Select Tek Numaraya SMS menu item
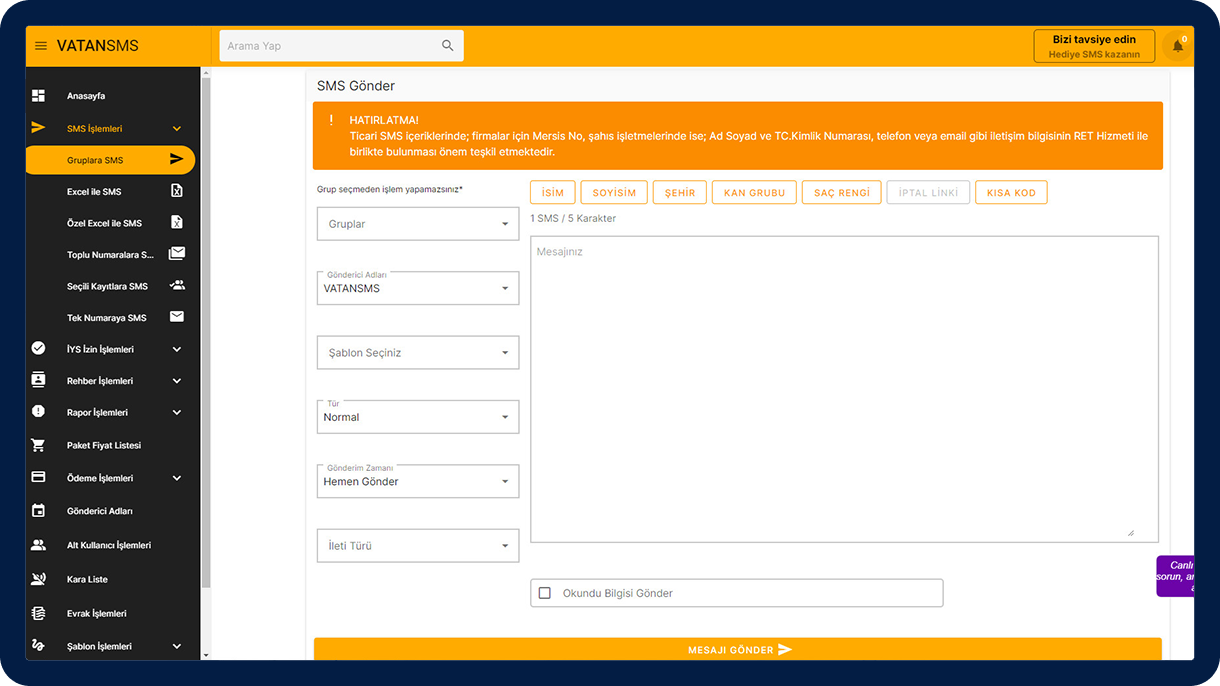Screen dimensions: 1220x686 (106, 318)
